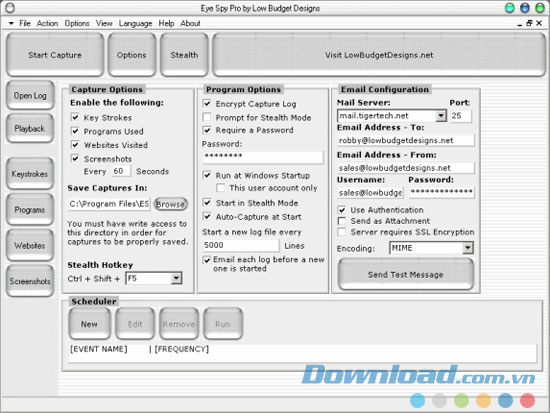Toggle Email each log checkbox
This screenshot has height=413, width=550.
[207, 260]
